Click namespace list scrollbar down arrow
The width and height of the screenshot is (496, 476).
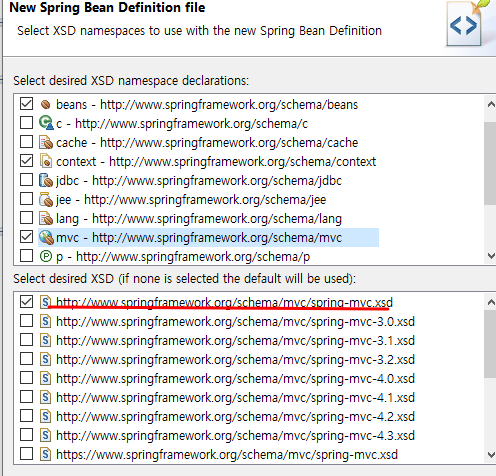(x=490, y=256)
